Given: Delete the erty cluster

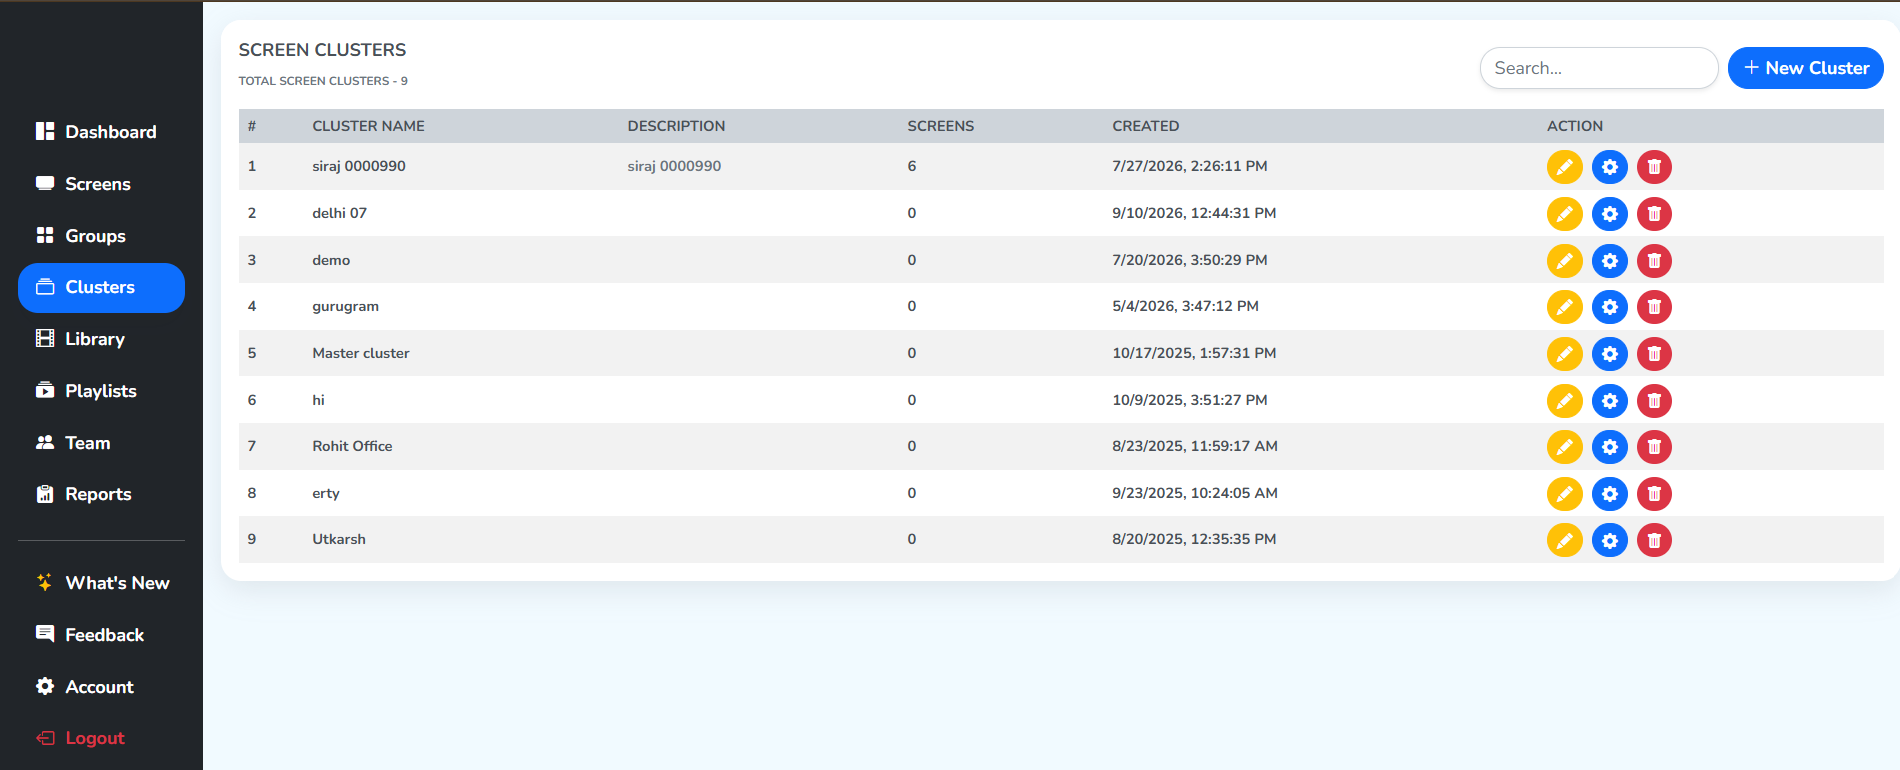Looking at the screenshot, I should [x=1654, y=494].
